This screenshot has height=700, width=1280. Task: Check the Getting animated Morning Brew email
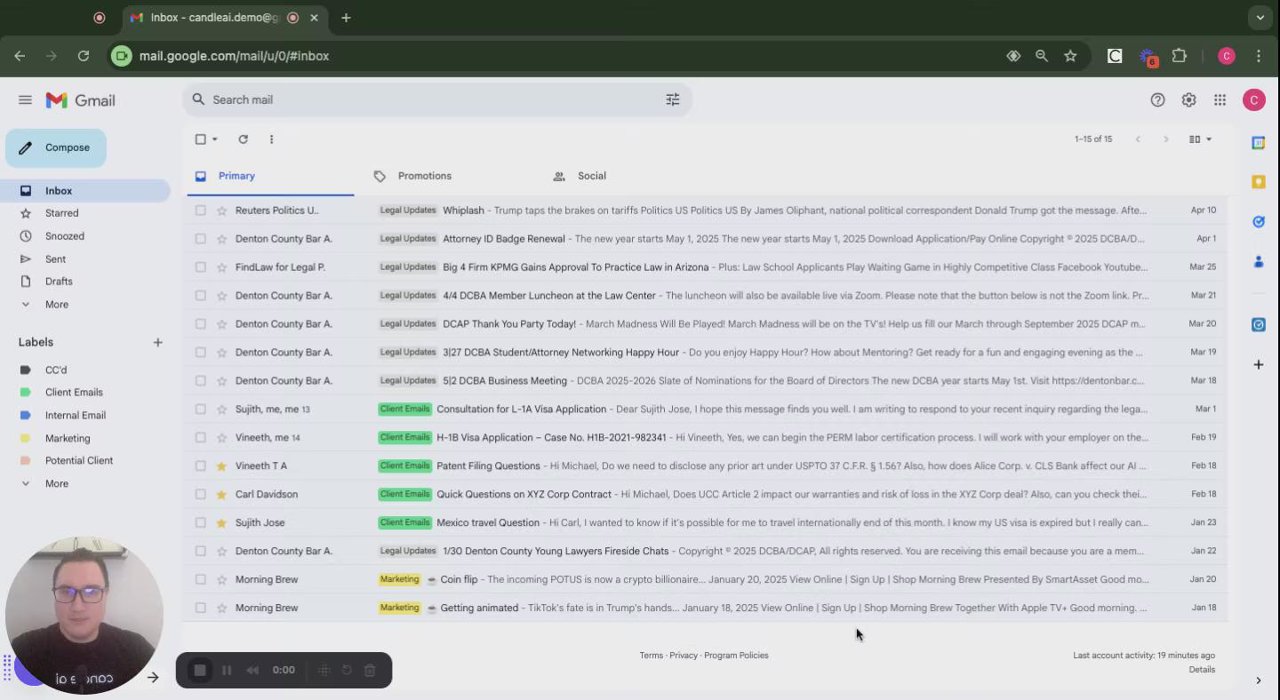tap(200, 608)
